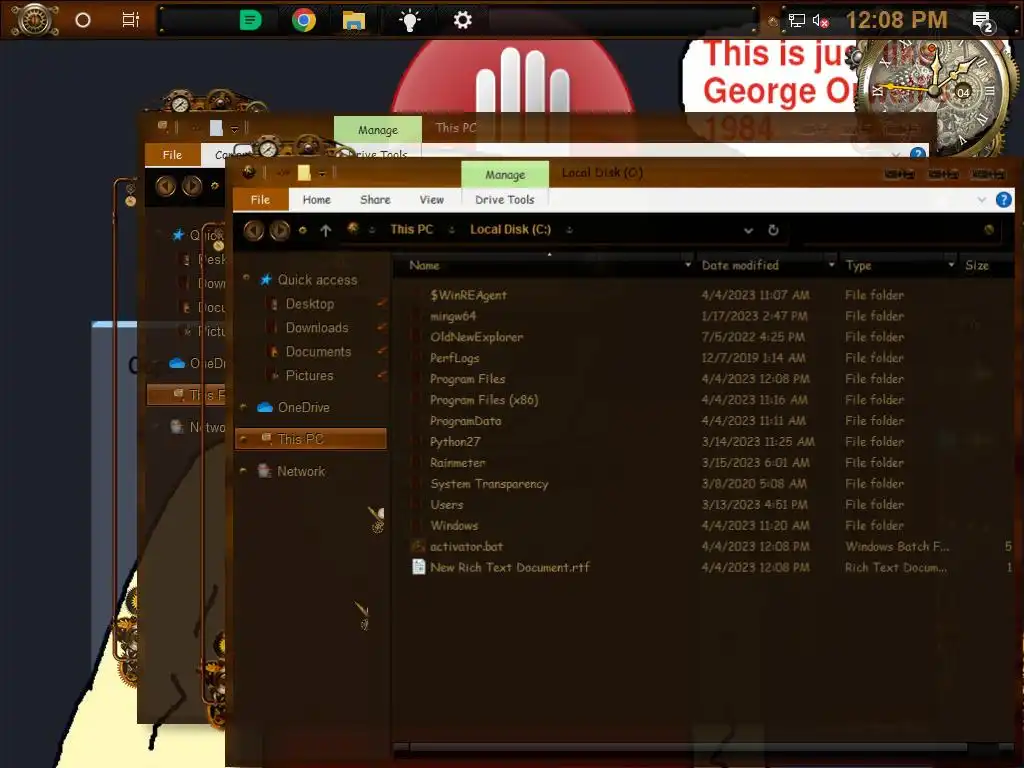Open recent locations dropdown beside forward button
This screenshot has width=1024, height=768.
tap(302, 230)
